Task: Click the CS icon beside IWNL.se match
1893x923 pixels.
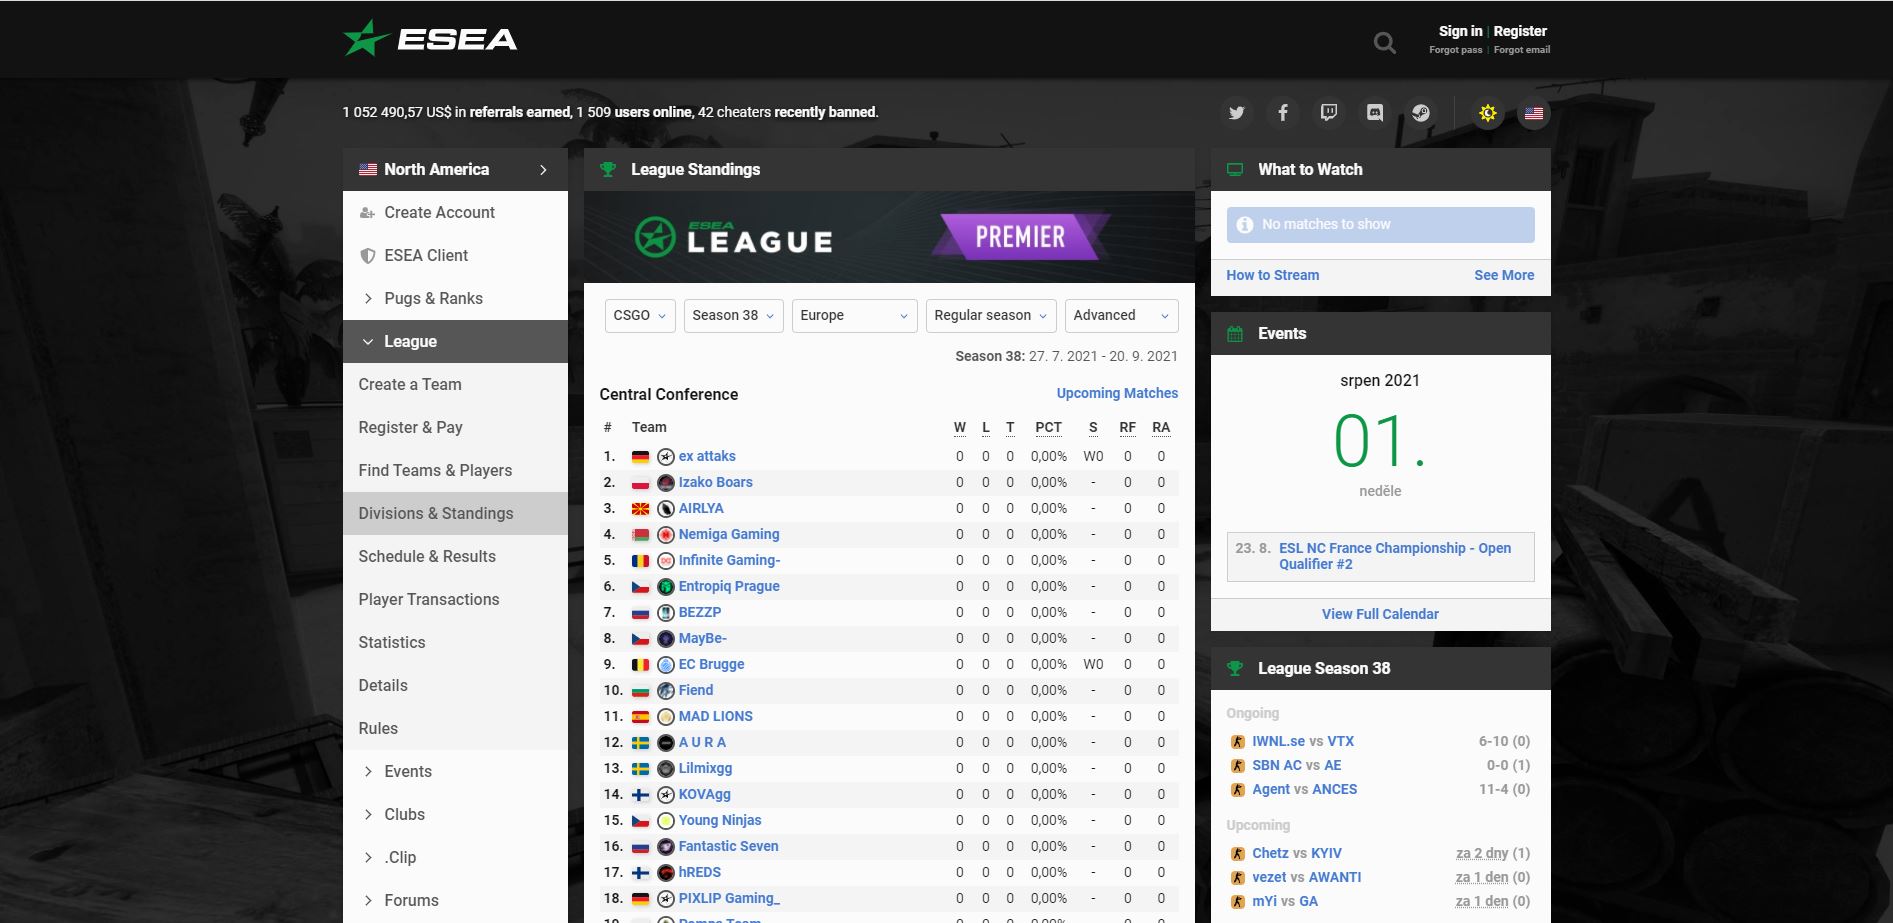Action: pyautogui.click(x=1237, y=742)
